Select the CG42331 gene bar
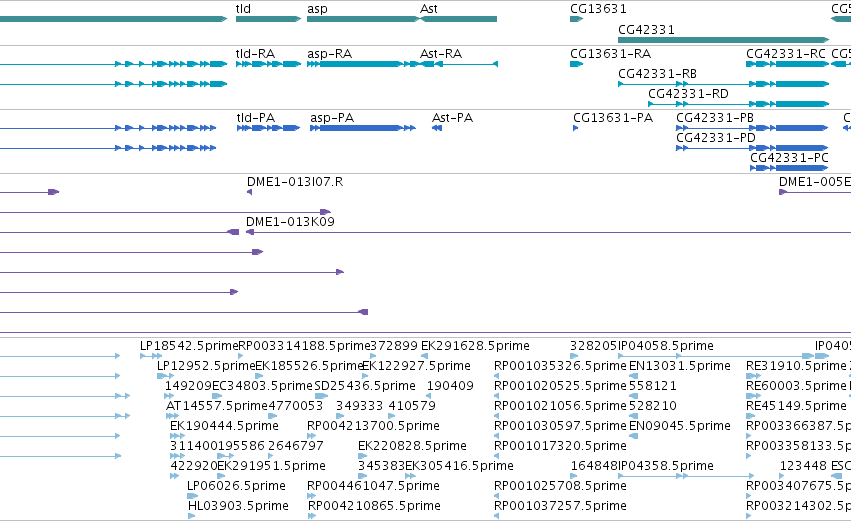The height and width of the screenshot is (521, 851). [x=723, y=40]
